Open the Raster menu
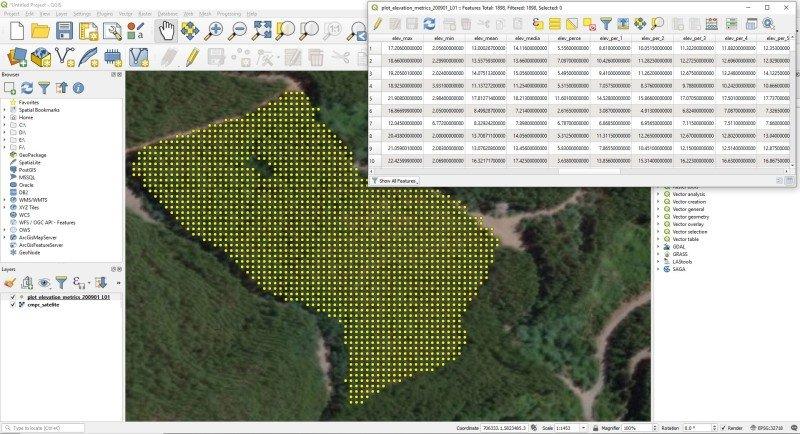Viewport: 800px width, 434px height. 144,14
